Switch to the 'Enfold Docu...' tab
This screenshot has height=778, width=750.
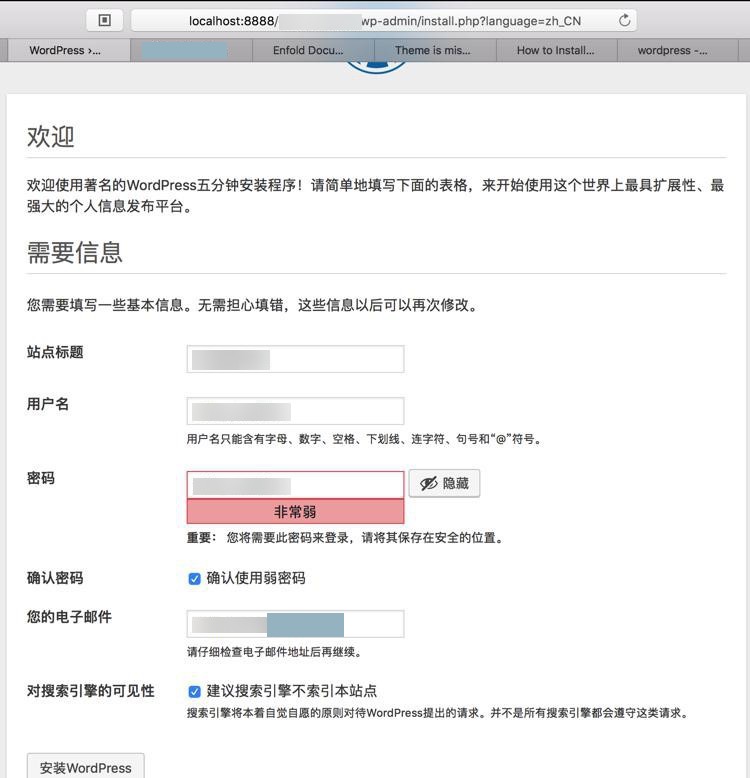coord(313,51)
